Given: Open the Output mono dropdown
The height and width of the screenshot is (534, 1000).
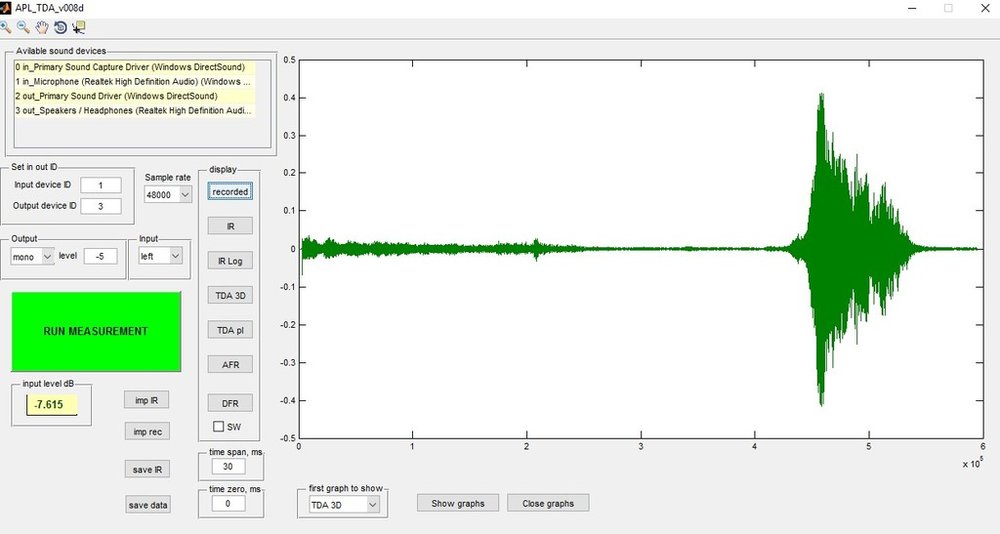Looking at the screenshot, I should tap(33, 256).
